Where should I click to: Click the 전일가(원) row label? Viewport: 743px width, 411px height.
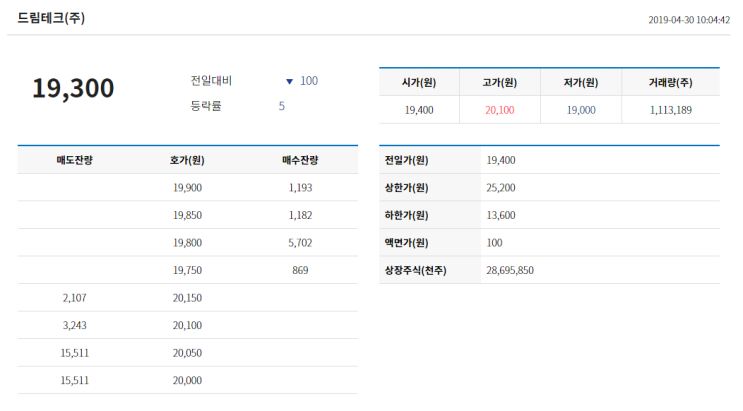(x=407, y=160)
